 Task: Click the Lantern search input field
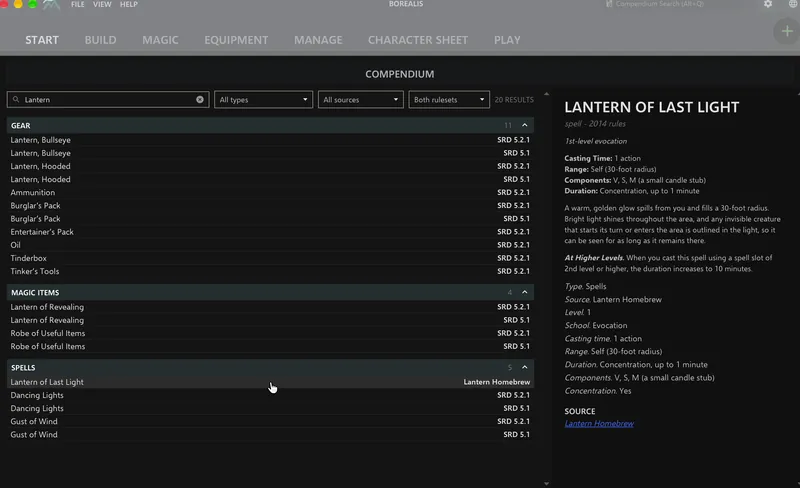(x=108, y=100)
